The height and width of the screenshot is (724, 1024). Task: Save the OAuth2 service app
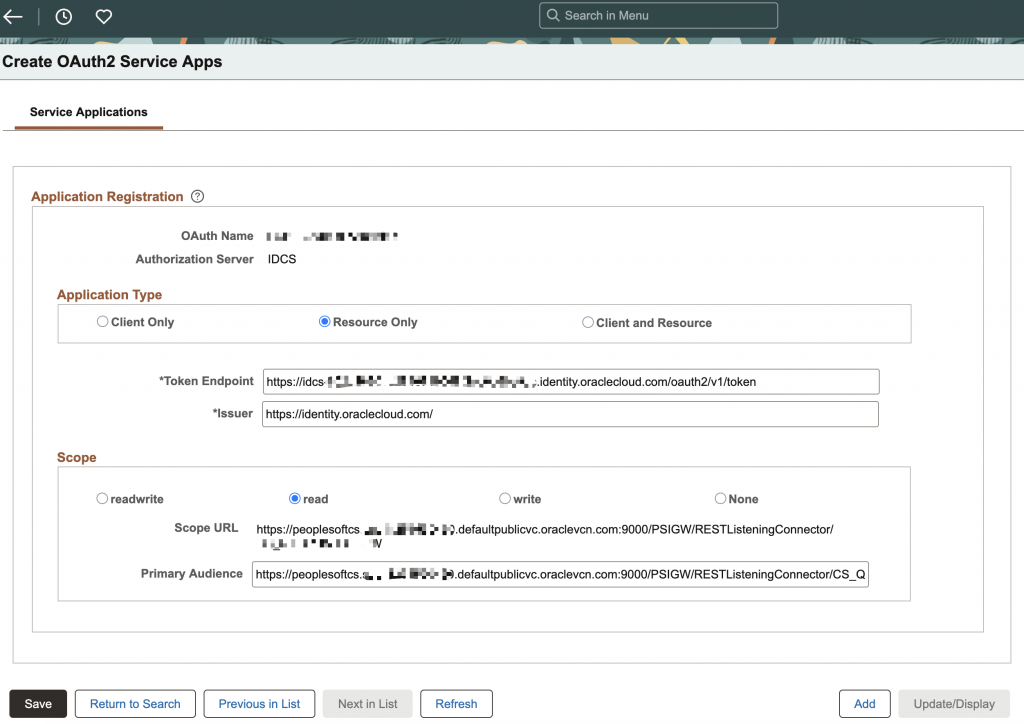pyautogui.click(x=37, y=703)
